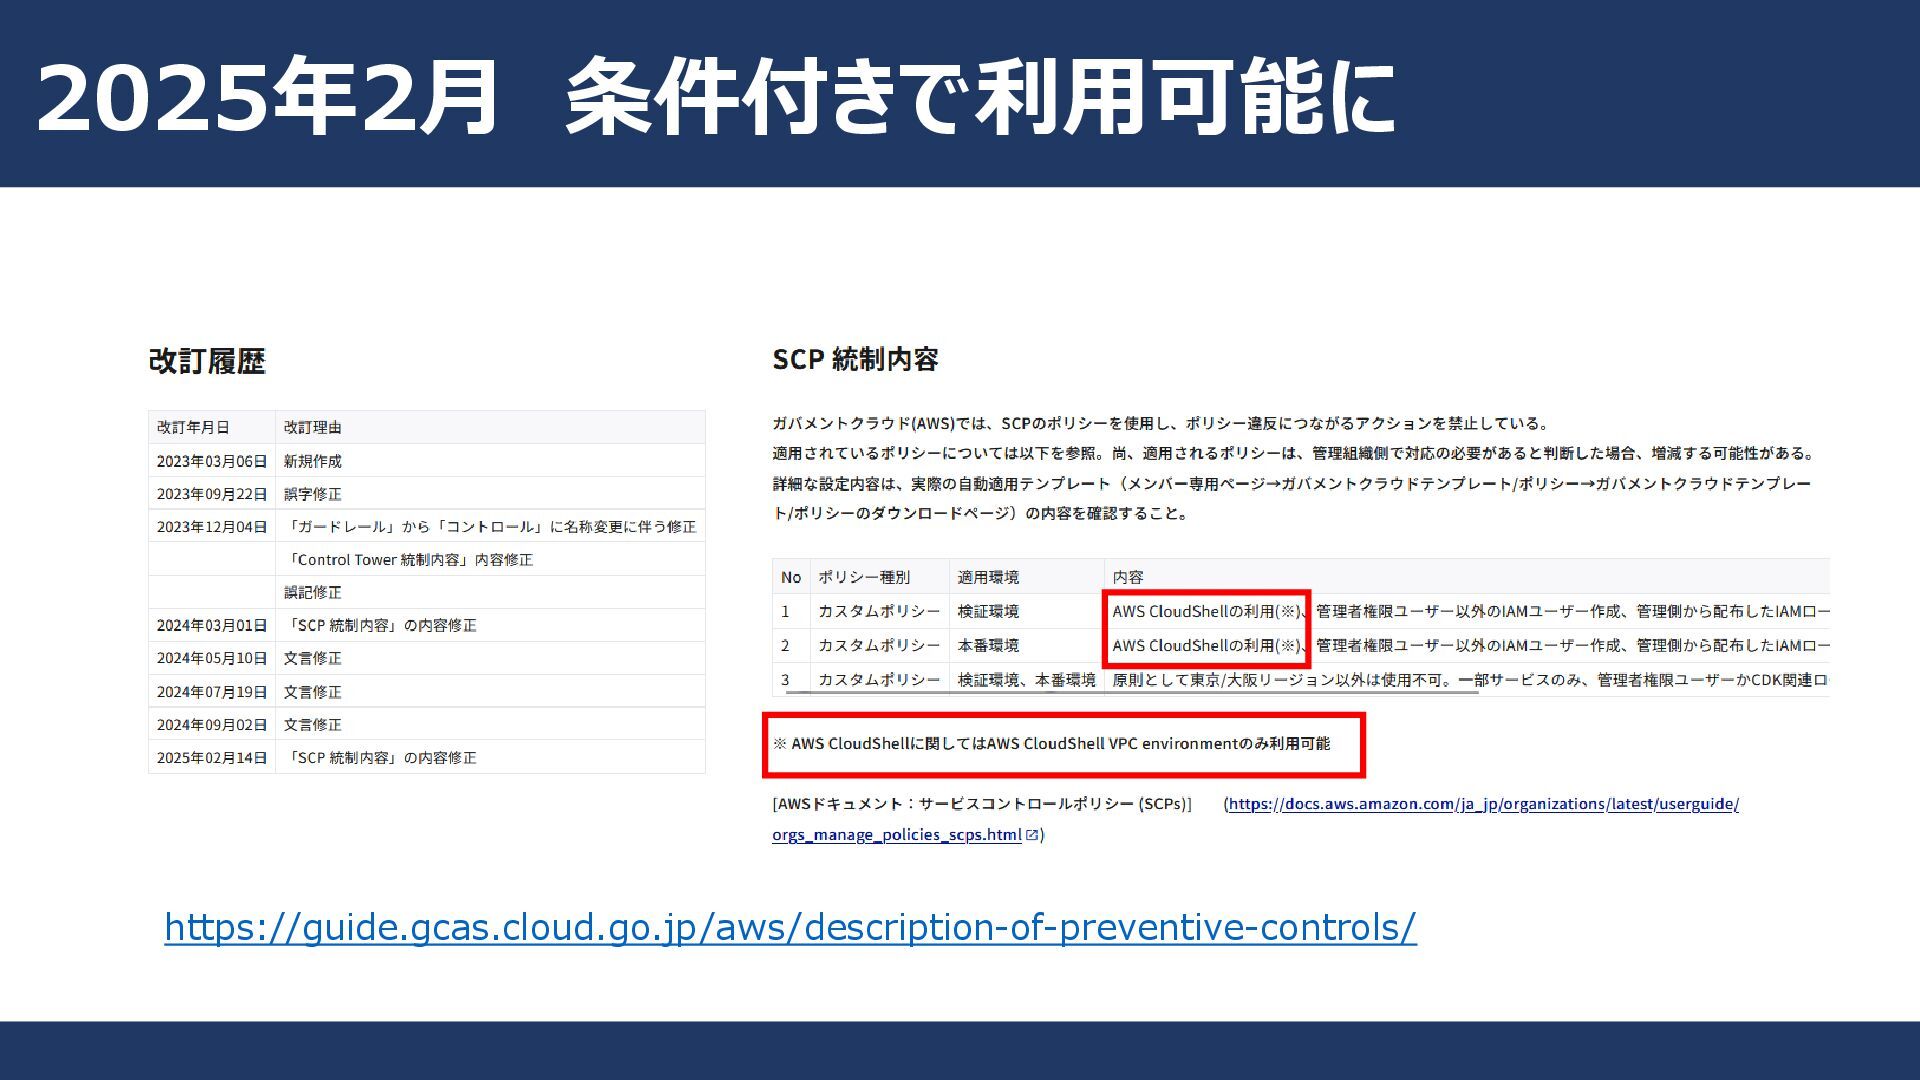Select the No column header

[x=791, y=577]
